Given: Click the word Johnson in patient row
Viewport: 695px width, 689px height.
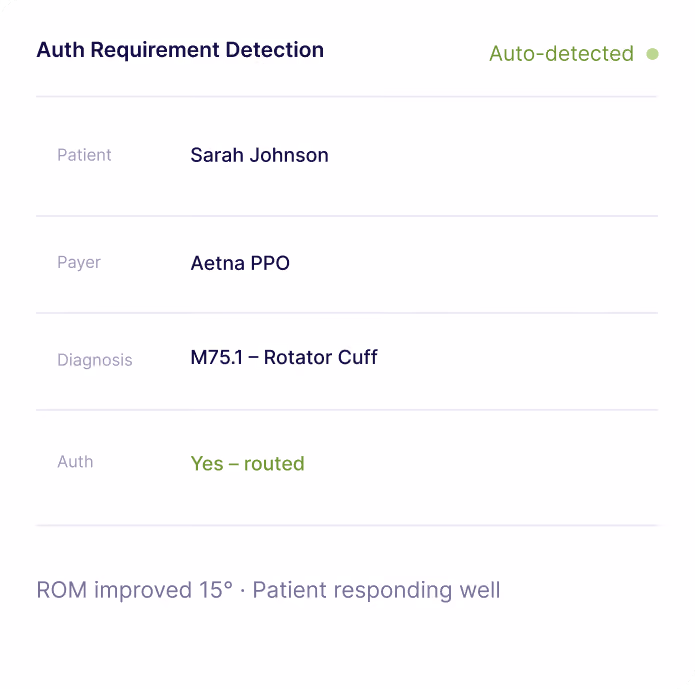Looking at the screenshot, I should 289,155.
